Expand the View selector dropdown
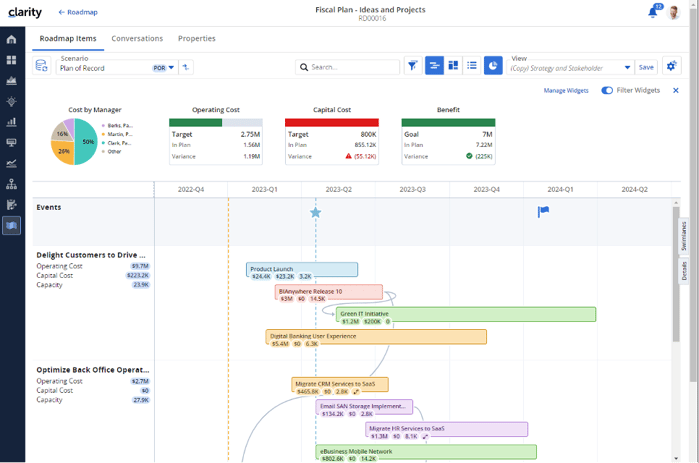The image size is (699, 463). click(627, 68)
